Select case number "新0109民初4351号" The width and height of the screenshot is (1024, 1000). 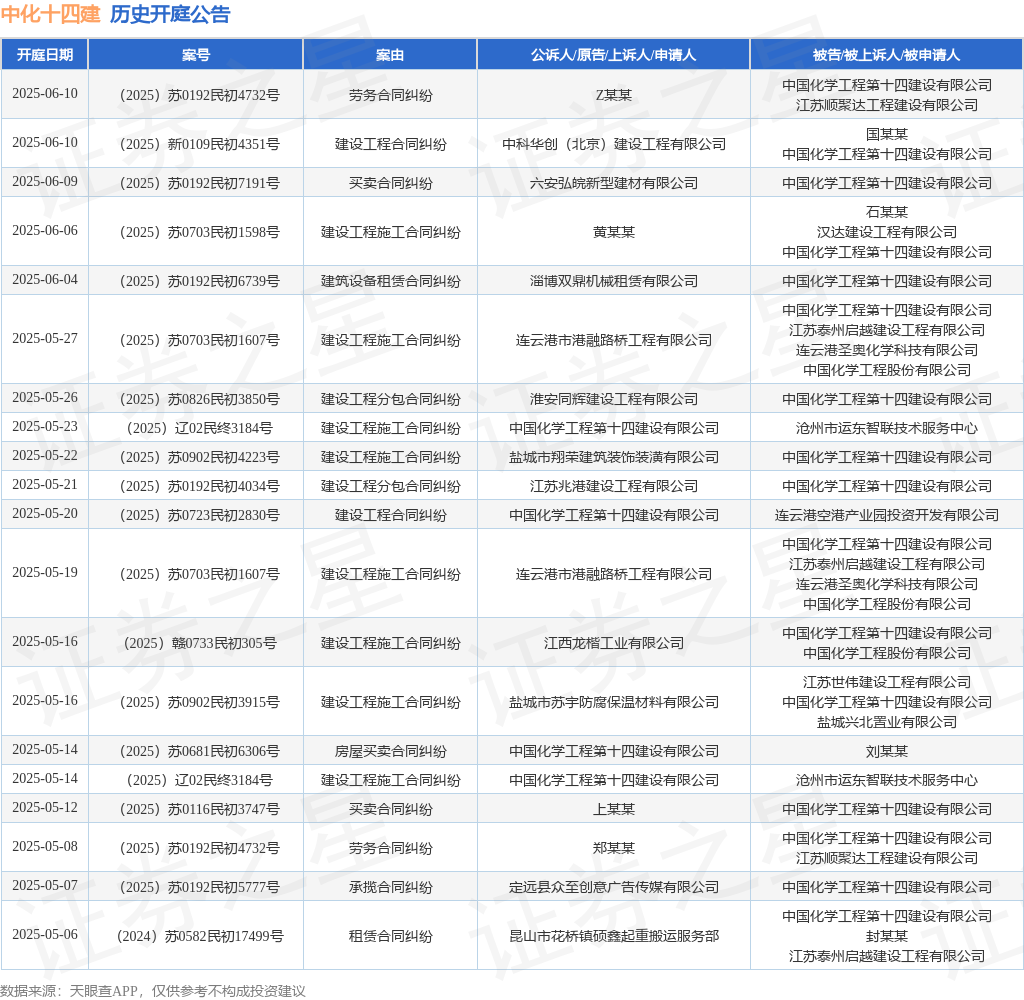[x=223, y=144]
